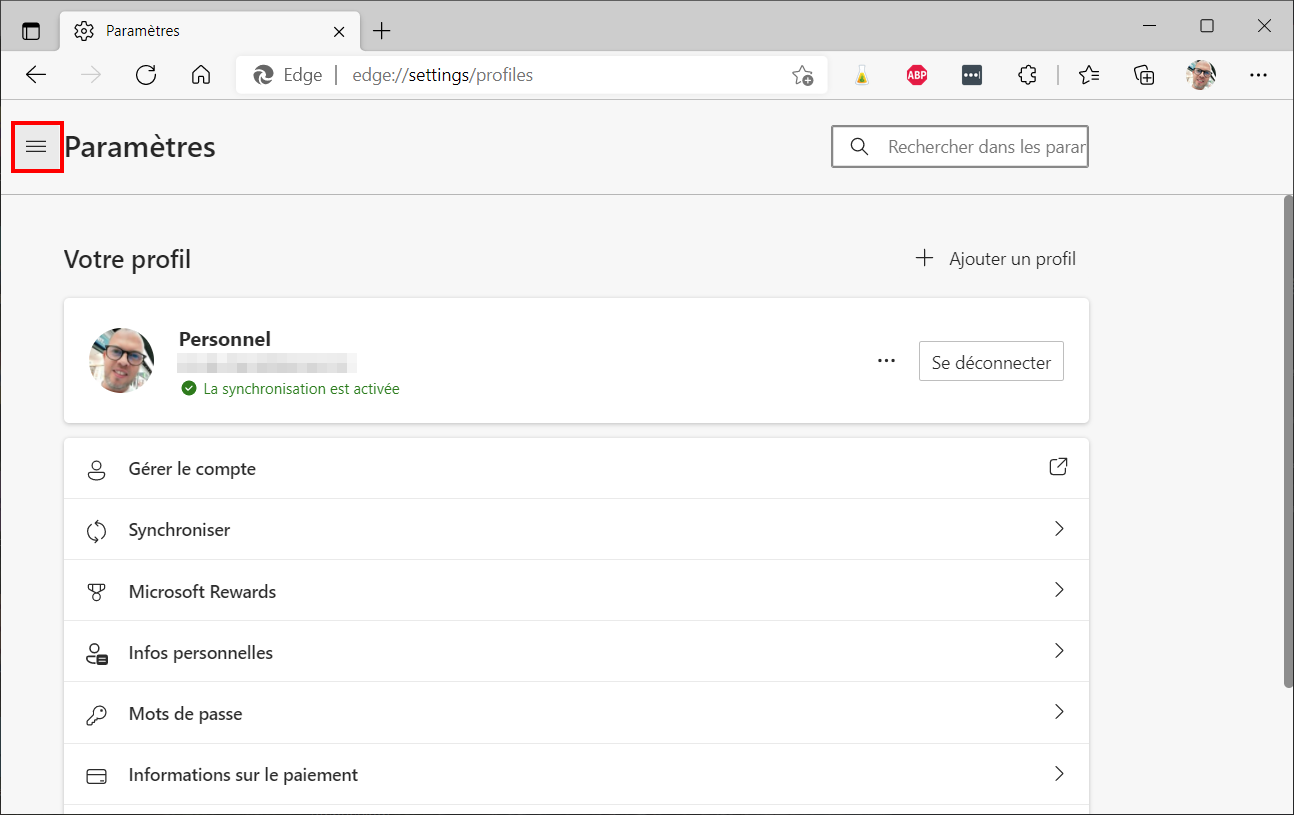Open the yellow flask extension
Screen dimensions: 1294x815
(x=861, y=75)
